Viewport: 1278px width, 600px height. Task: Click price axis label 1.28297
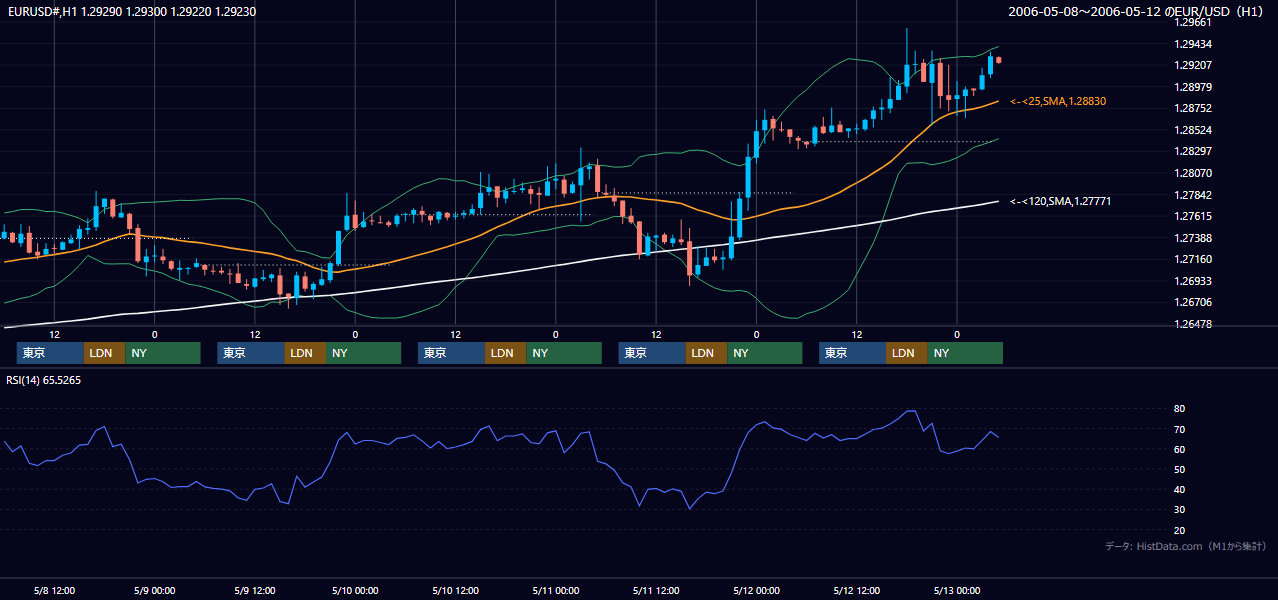point(1193,152)
